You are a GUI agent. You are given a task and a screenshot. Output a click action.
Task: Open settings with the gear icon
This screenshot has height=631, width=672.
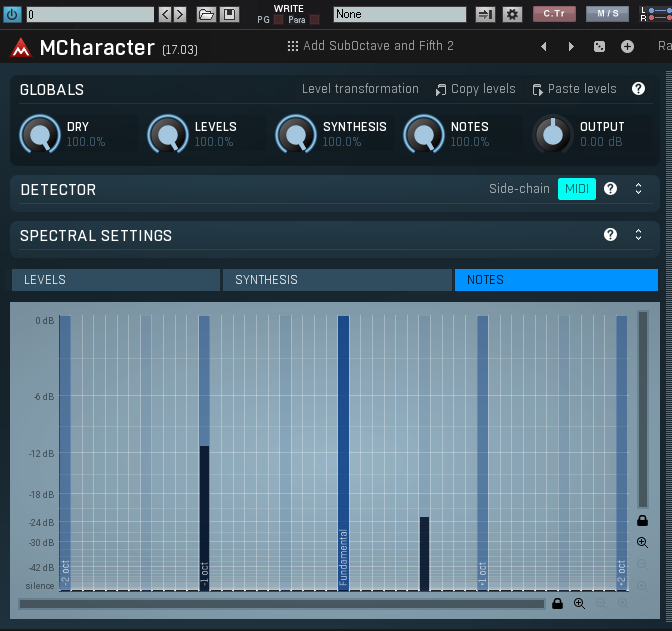(x=512, y=15)
